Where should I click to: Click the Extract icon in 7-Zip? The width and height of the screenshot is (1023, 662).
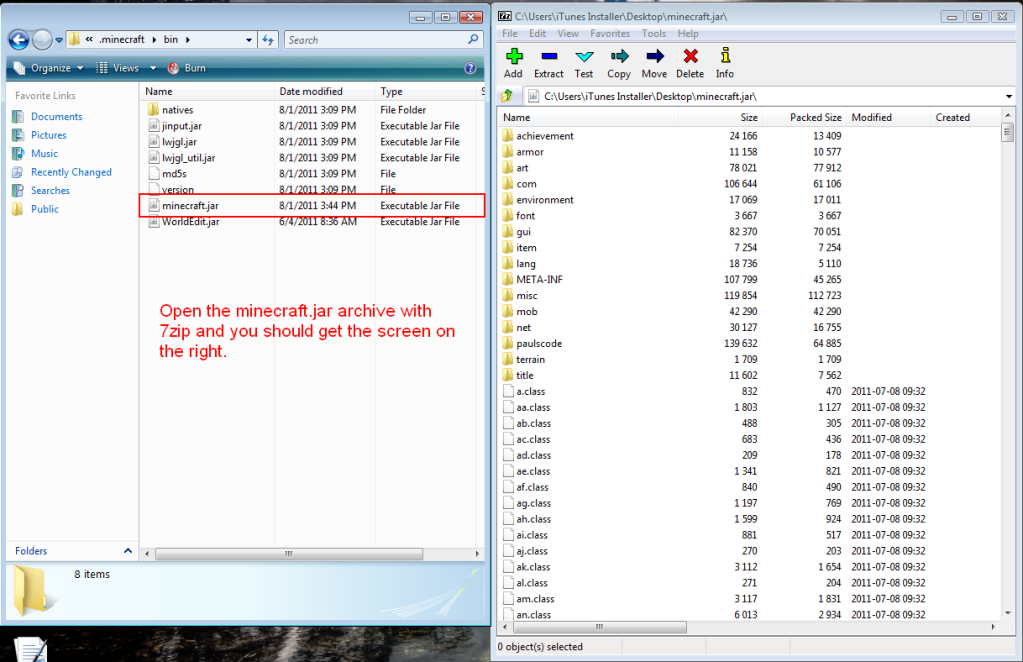[x=549, y=63]
